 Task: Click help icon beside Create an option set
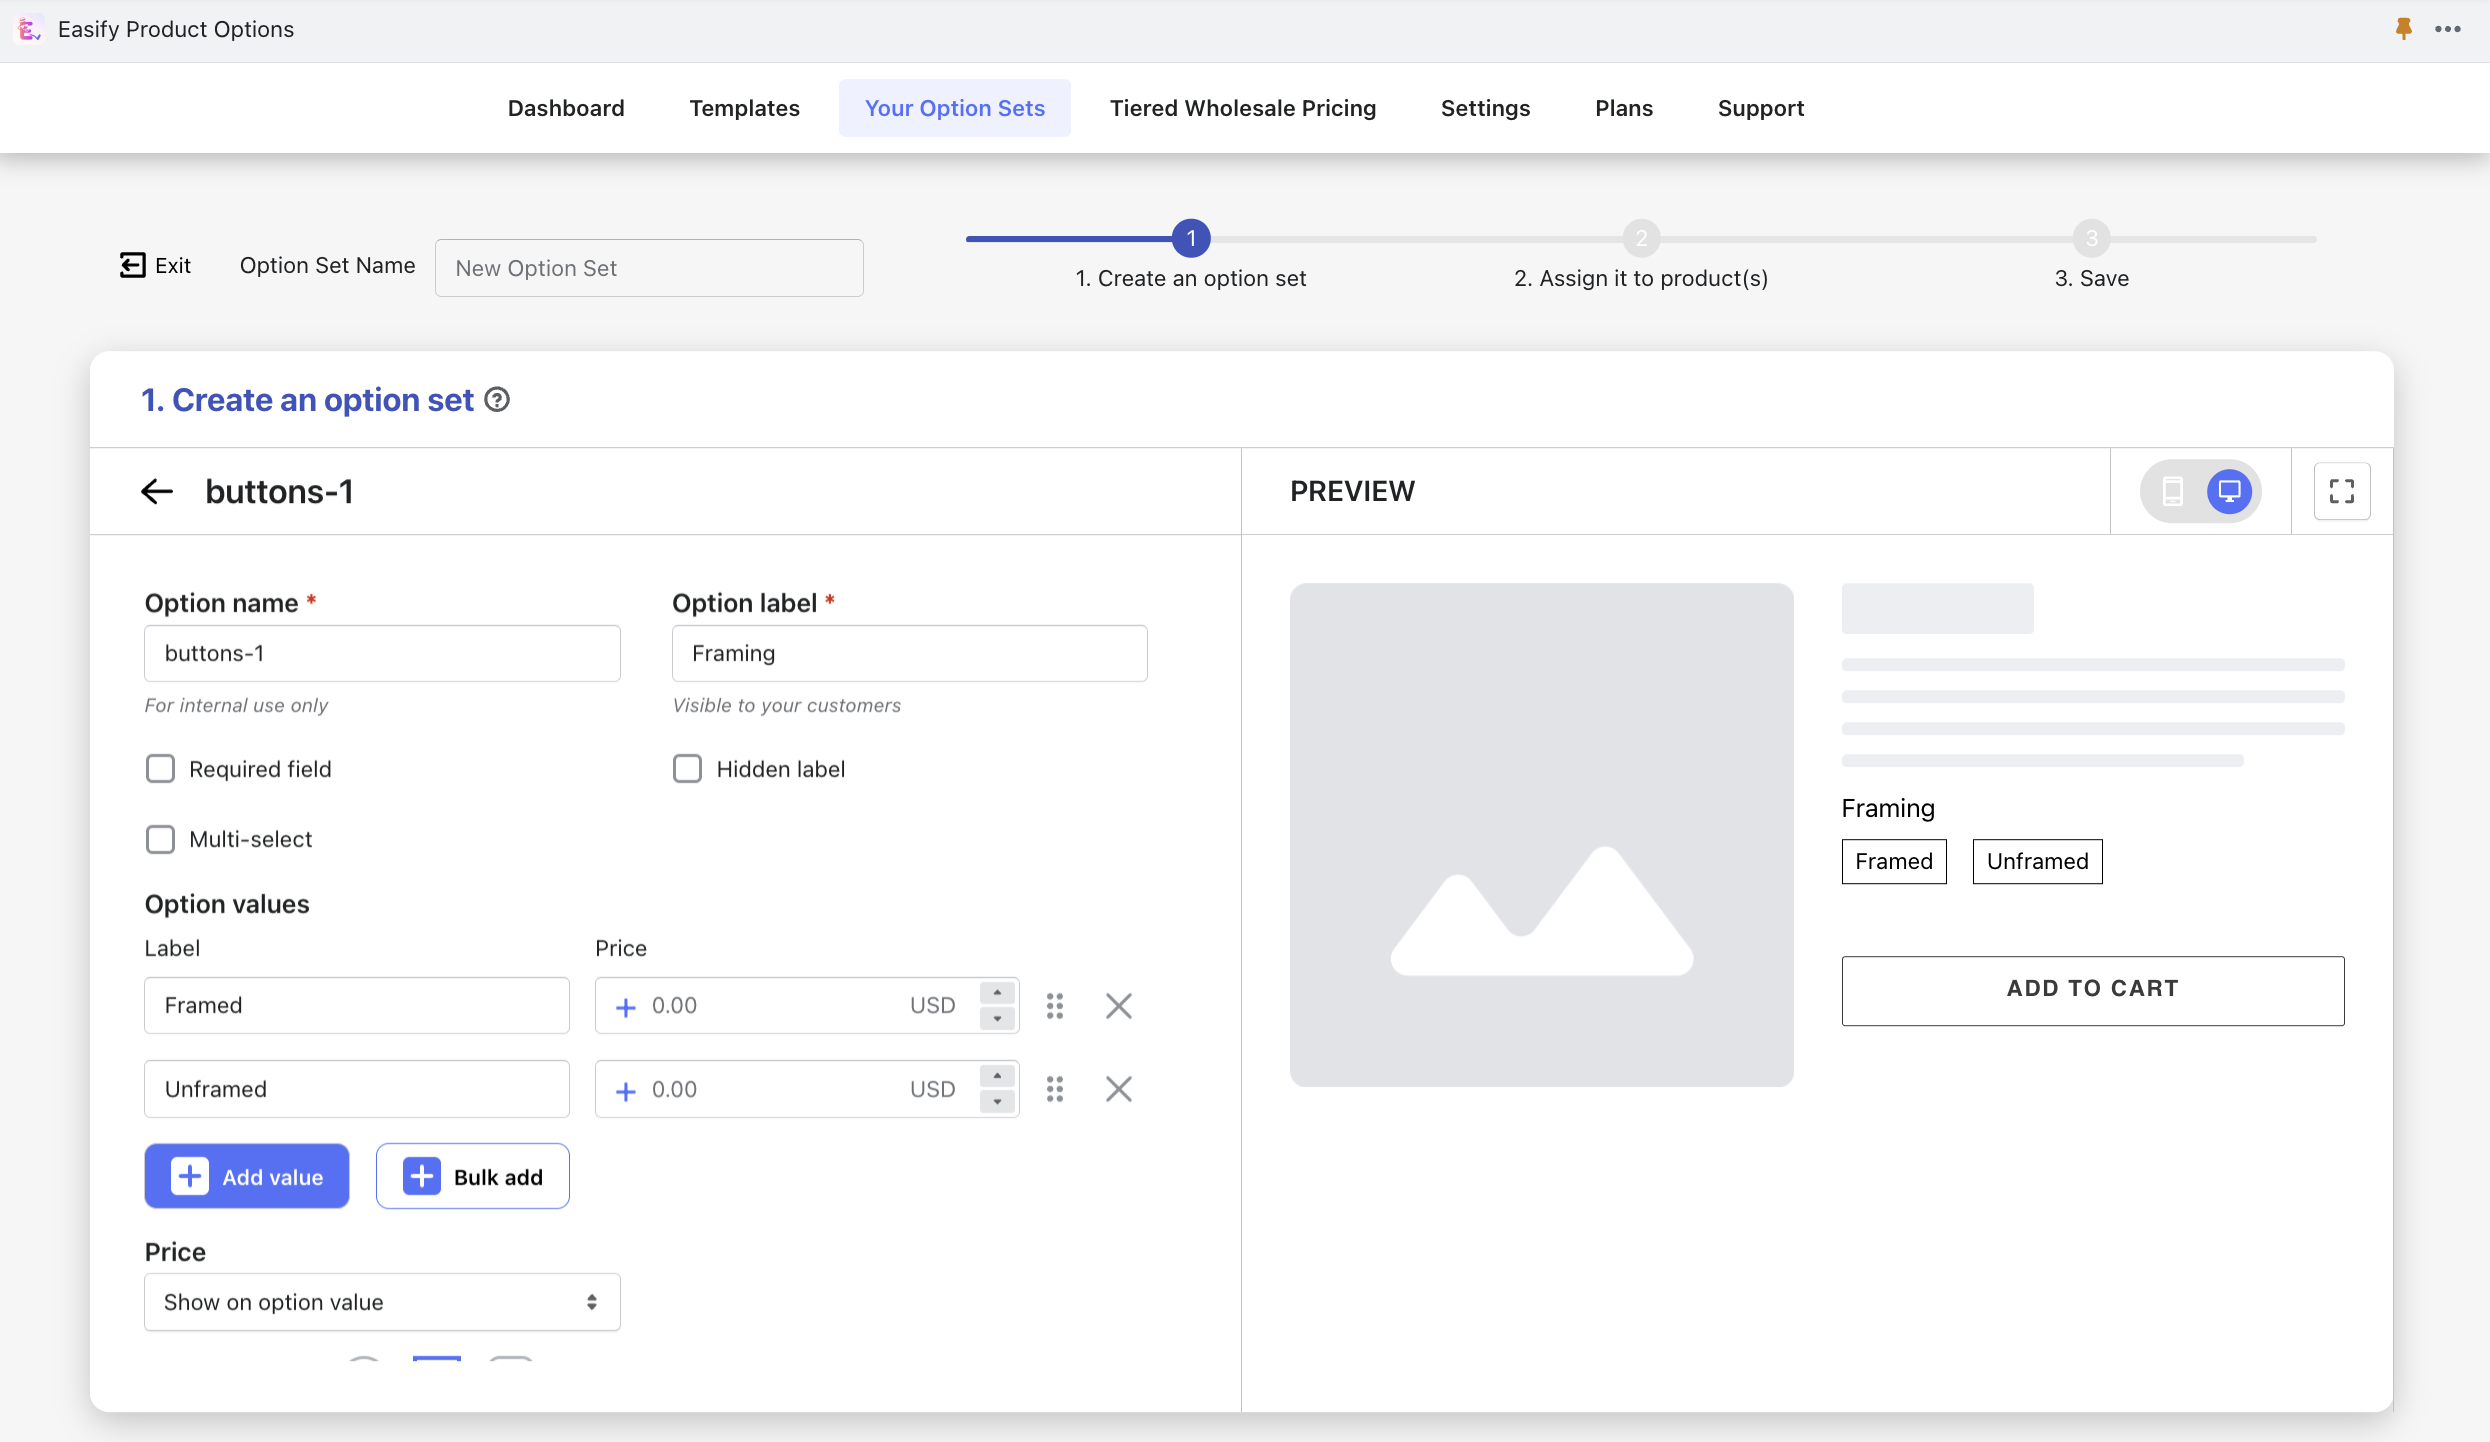(x=497, y=400)
